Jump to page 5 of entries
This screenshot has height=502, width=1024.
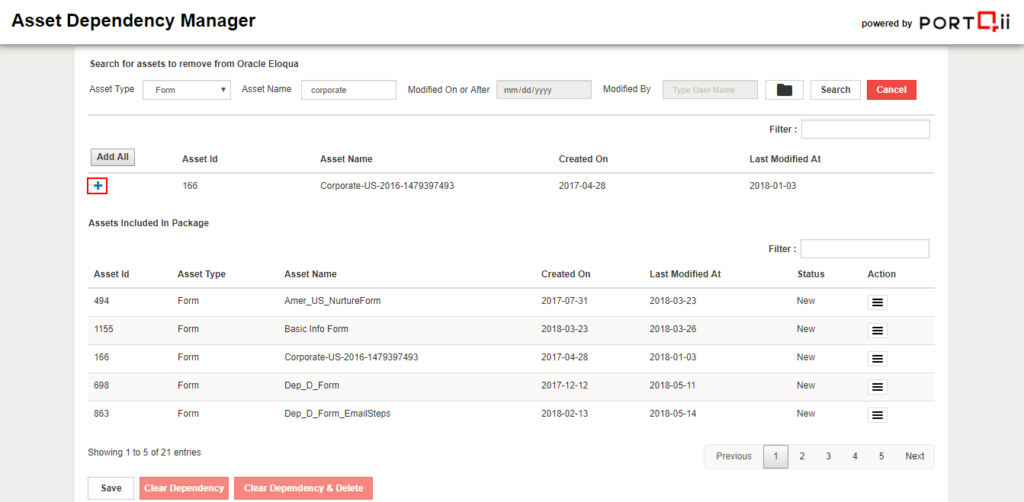pos(881,456)
